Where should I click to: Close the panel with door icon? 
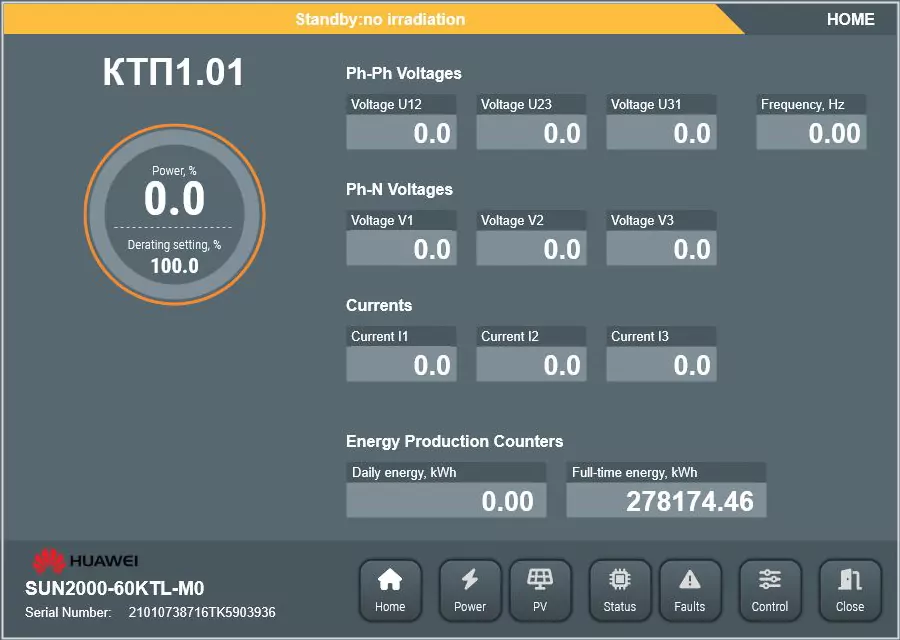(850, 591)
